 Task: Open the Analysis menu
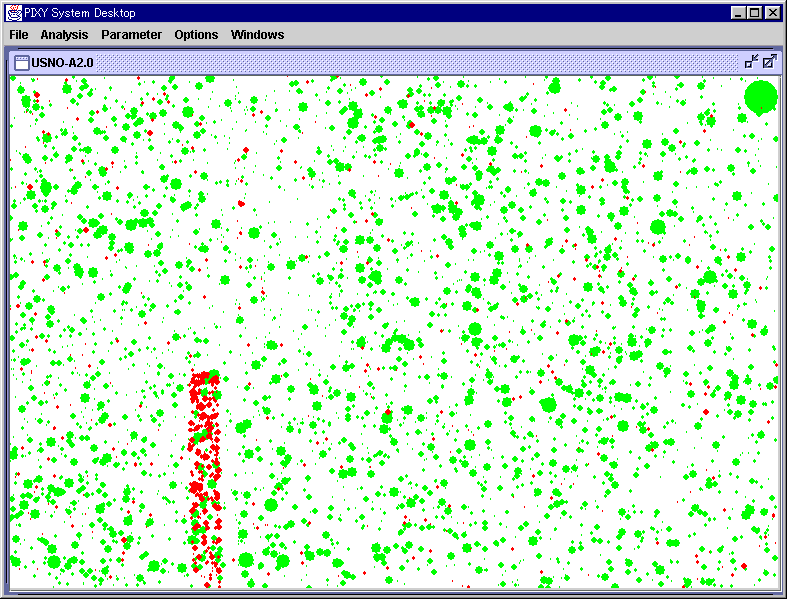pyautogui.click(x=64, y=35)
